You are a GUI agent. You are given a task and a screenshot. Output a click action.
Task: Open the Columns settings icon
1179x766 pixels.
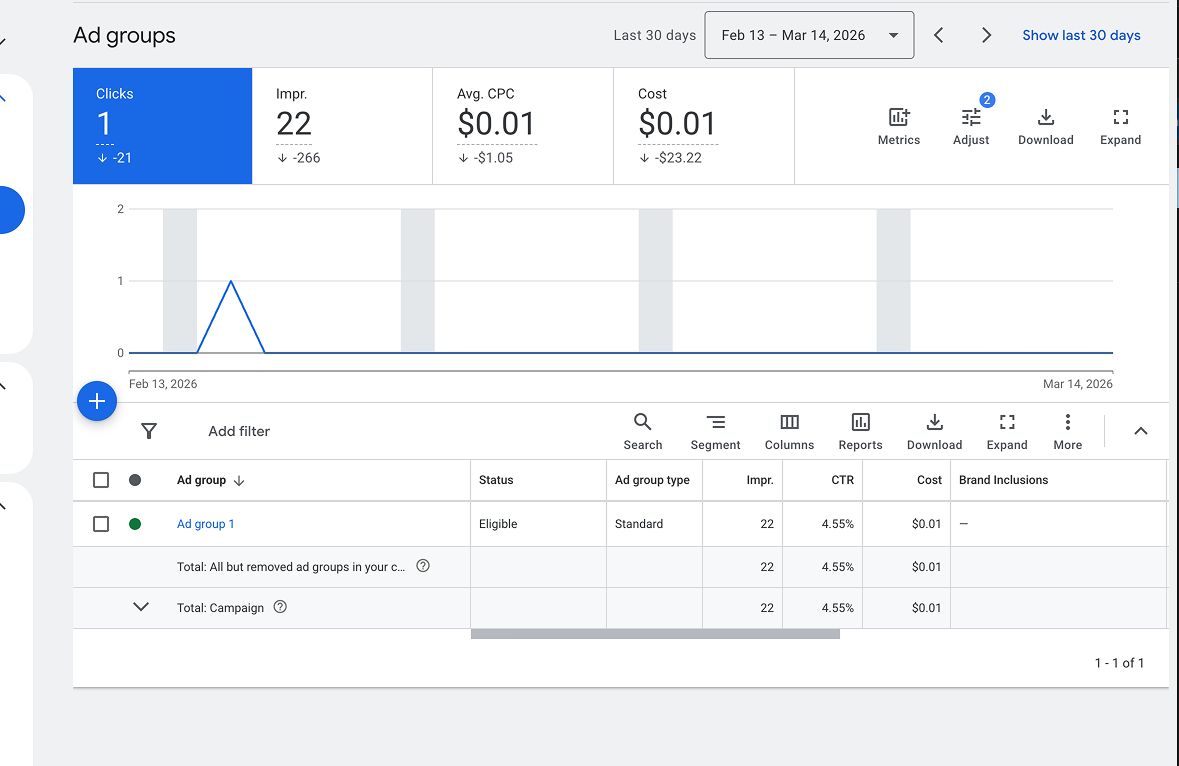coord(789,423)
